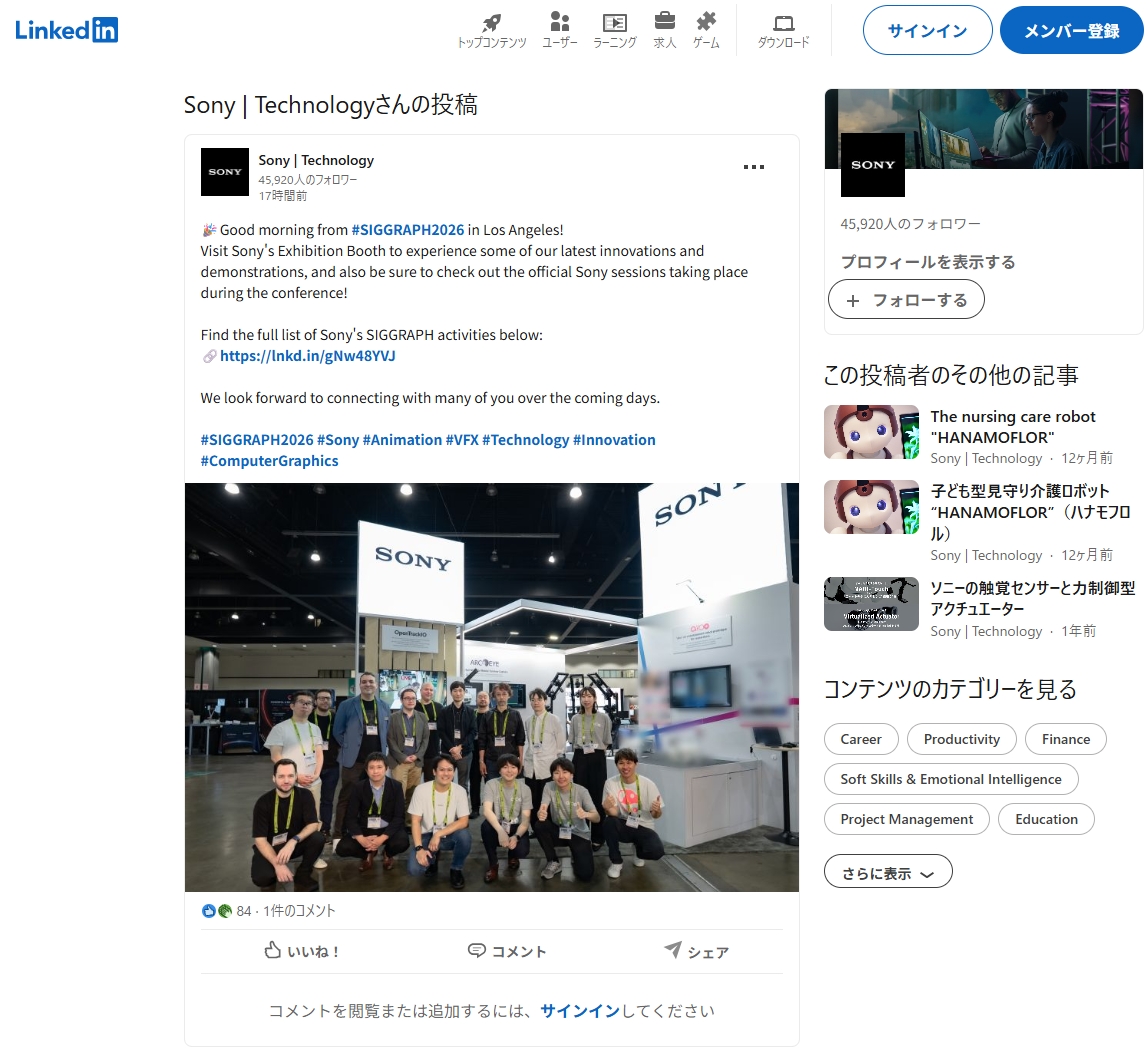
Task: Open ソニーの触覚センサー article
Action: click(1033, 598)
